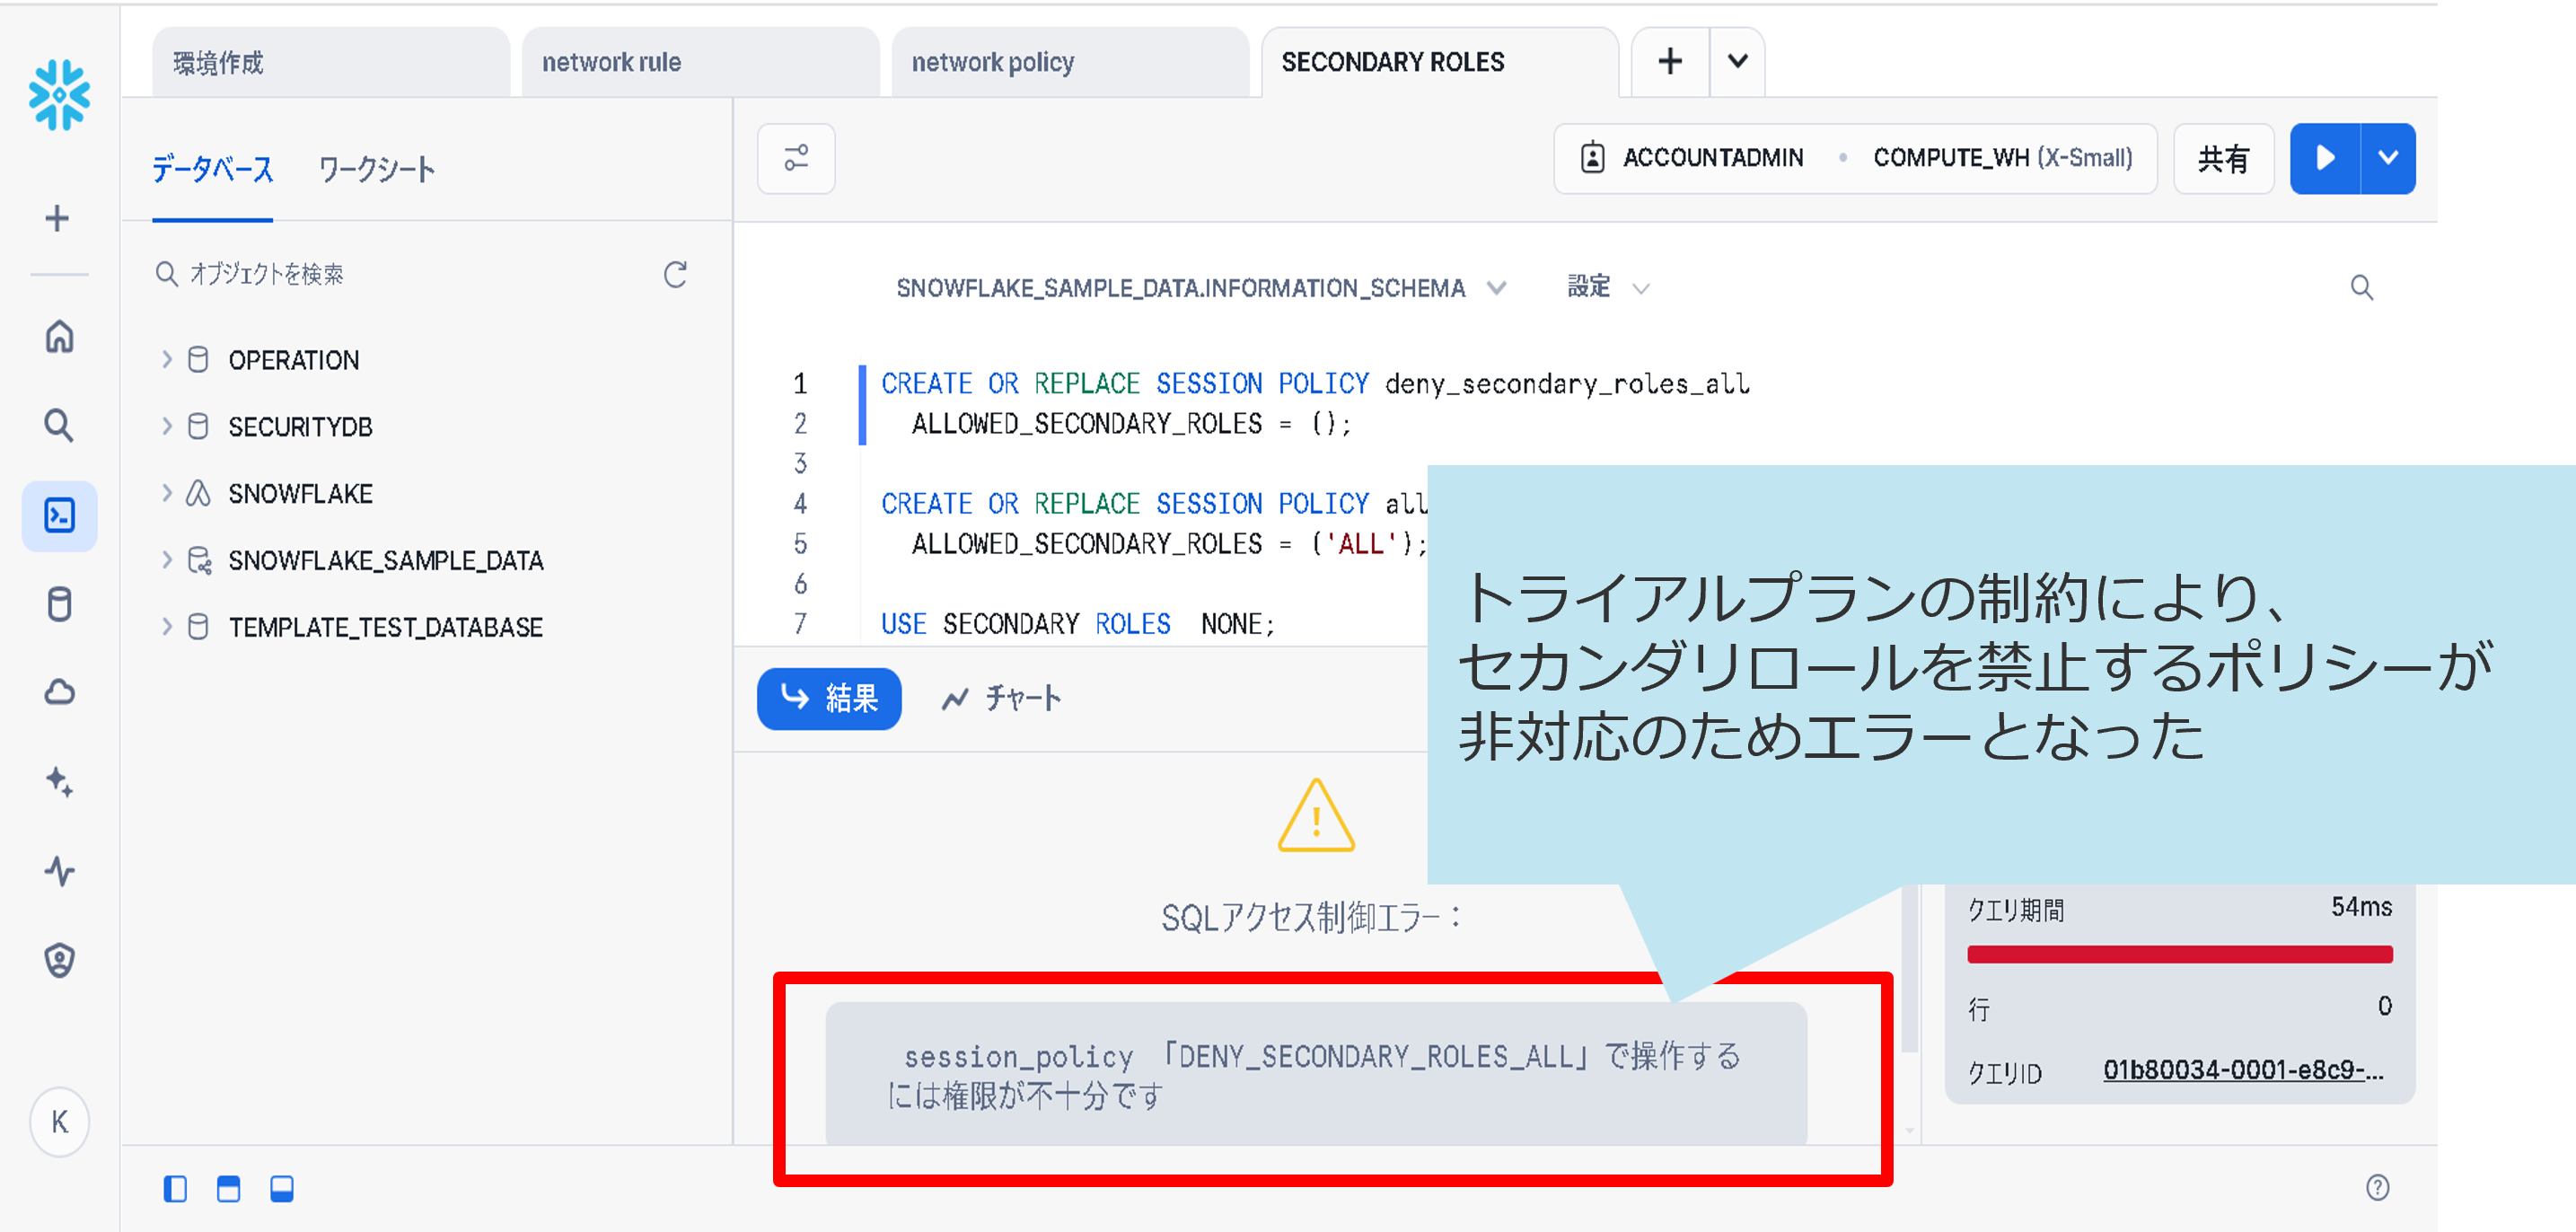Click the 共有 share button

(2224, 158)
